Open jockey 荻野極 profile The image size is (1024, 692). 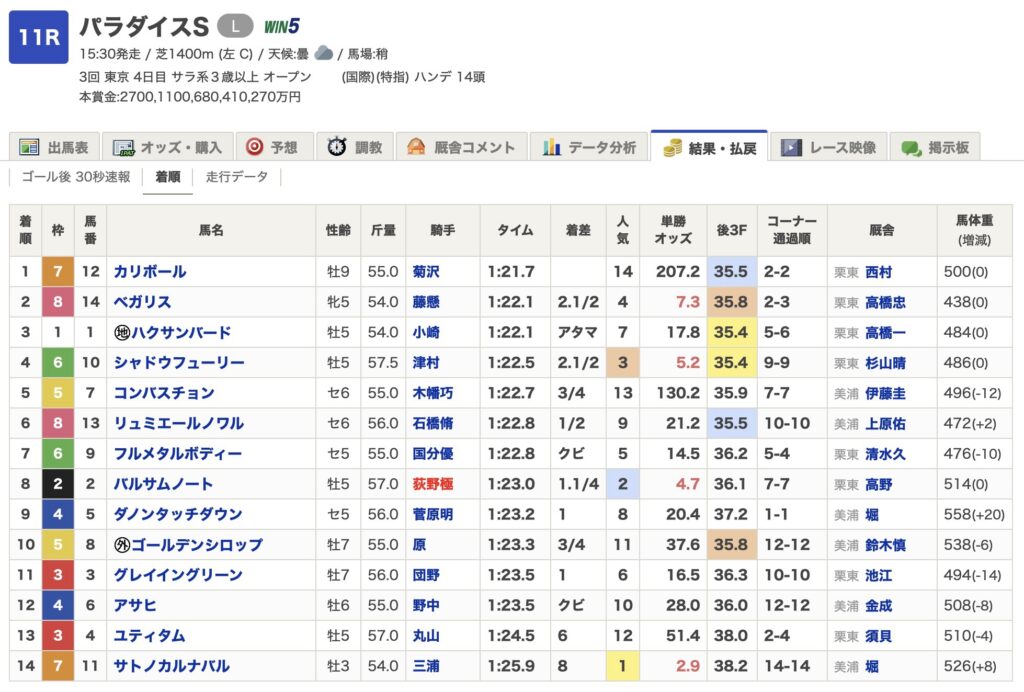coord(433,484)
